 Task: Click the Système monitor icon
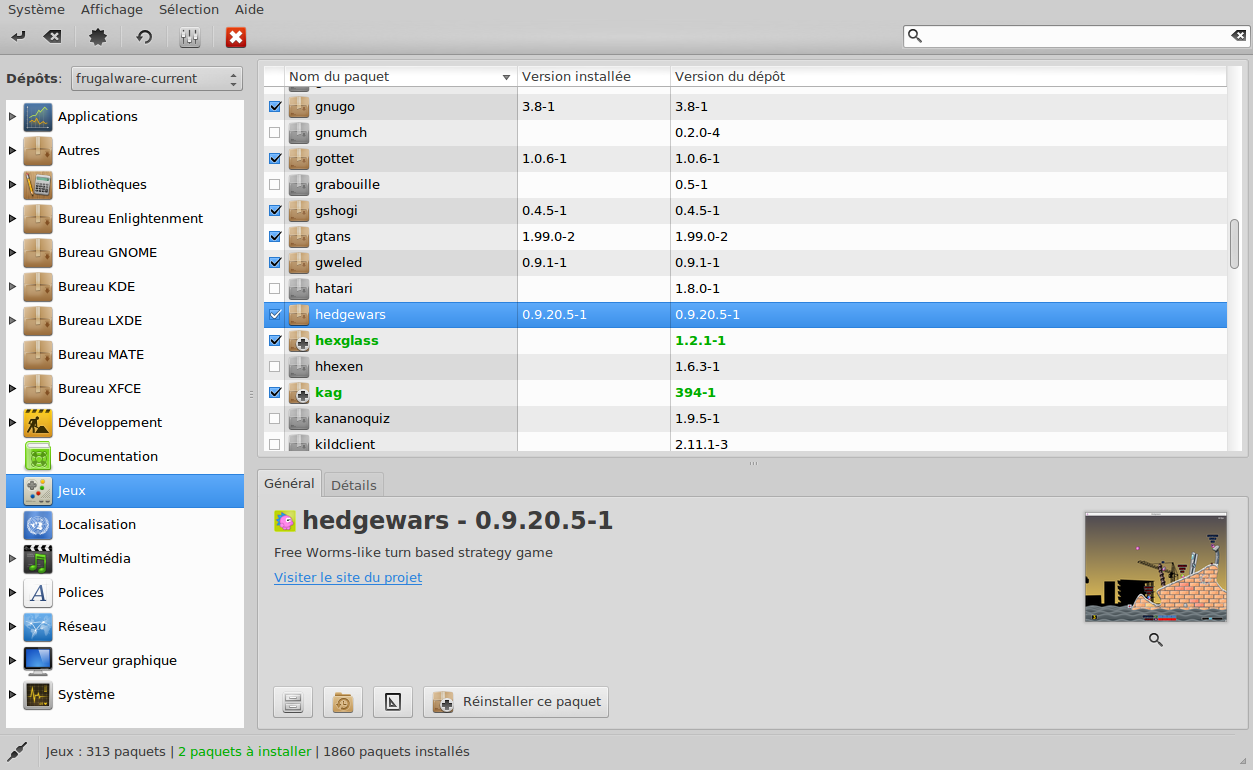pyautogui.click(x=38, y=695)
